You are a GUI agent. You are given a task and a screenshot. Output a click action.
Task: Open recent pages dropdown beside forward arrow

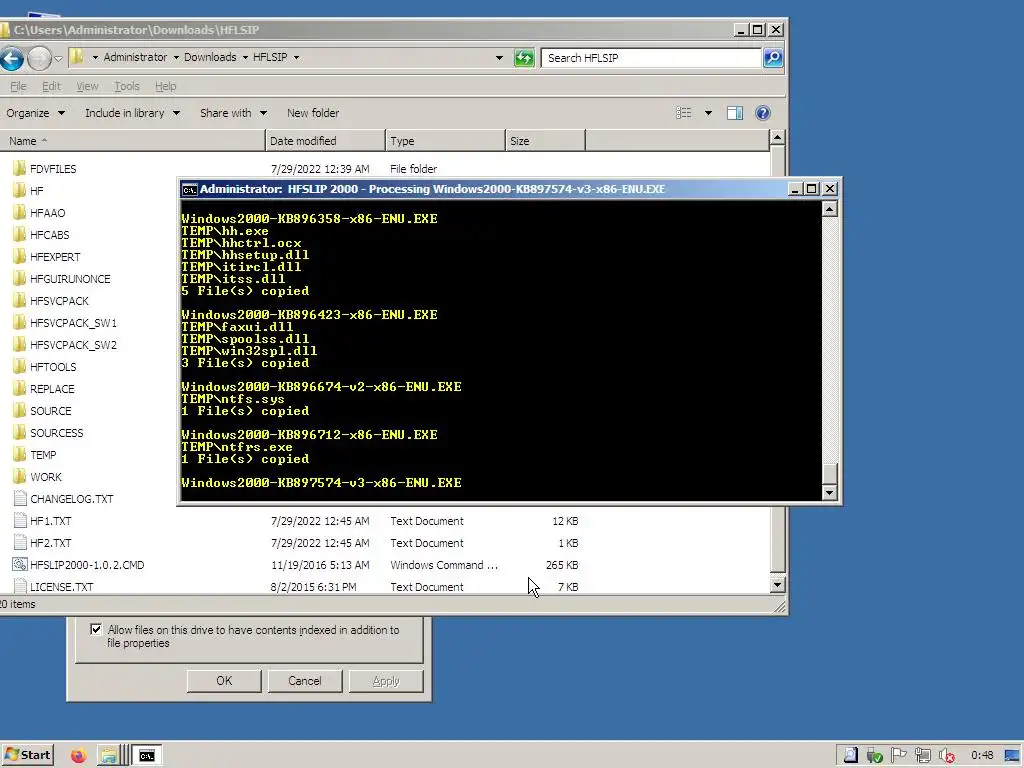58,58
